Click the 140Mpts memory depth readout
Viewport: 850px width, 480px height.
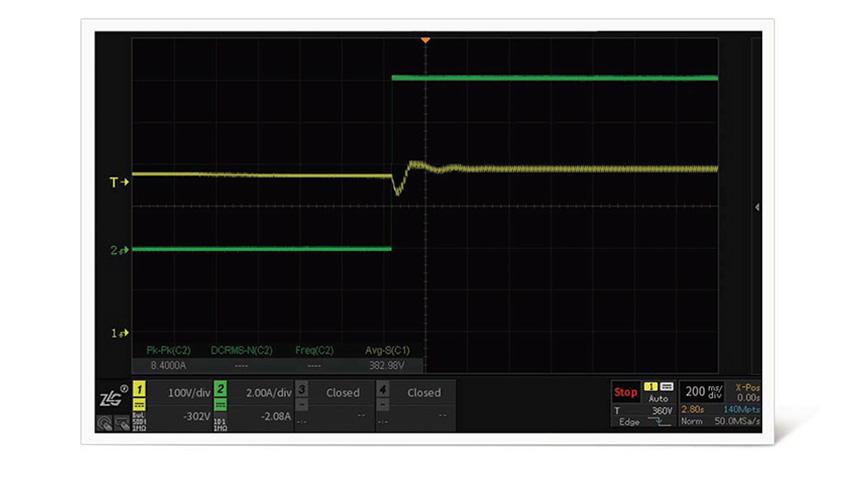741,409
